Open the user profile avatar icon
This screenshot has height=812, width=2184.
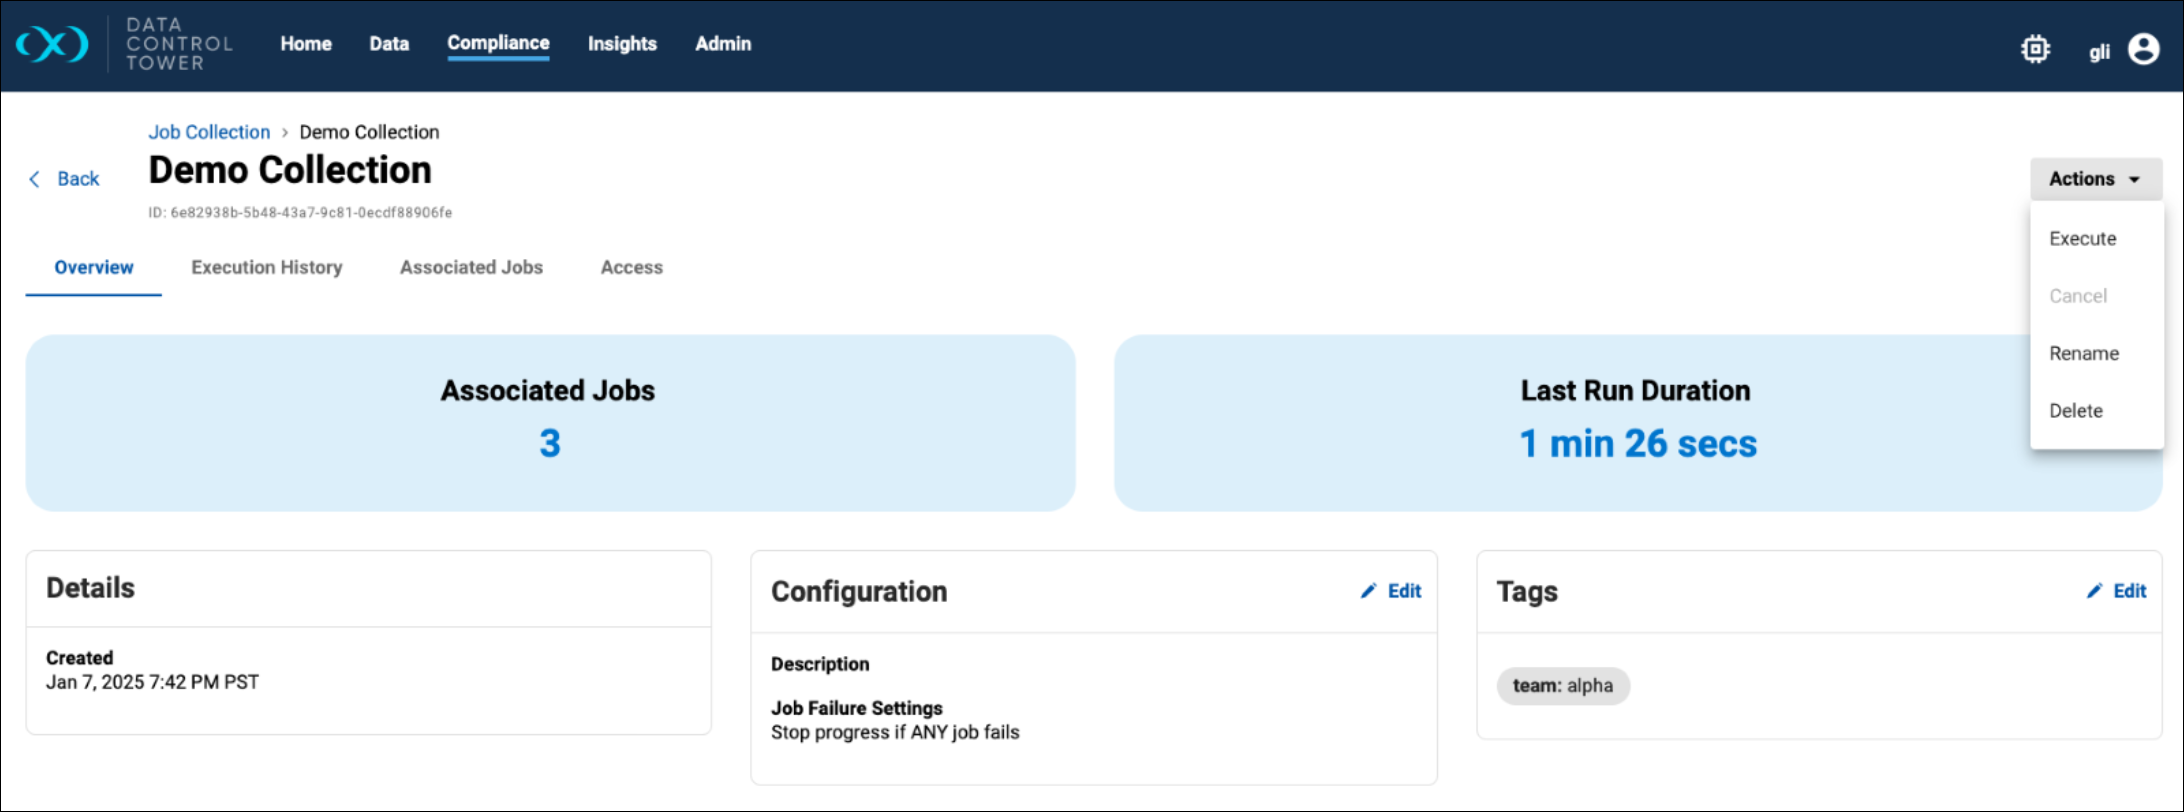[x=2143, y=49]
